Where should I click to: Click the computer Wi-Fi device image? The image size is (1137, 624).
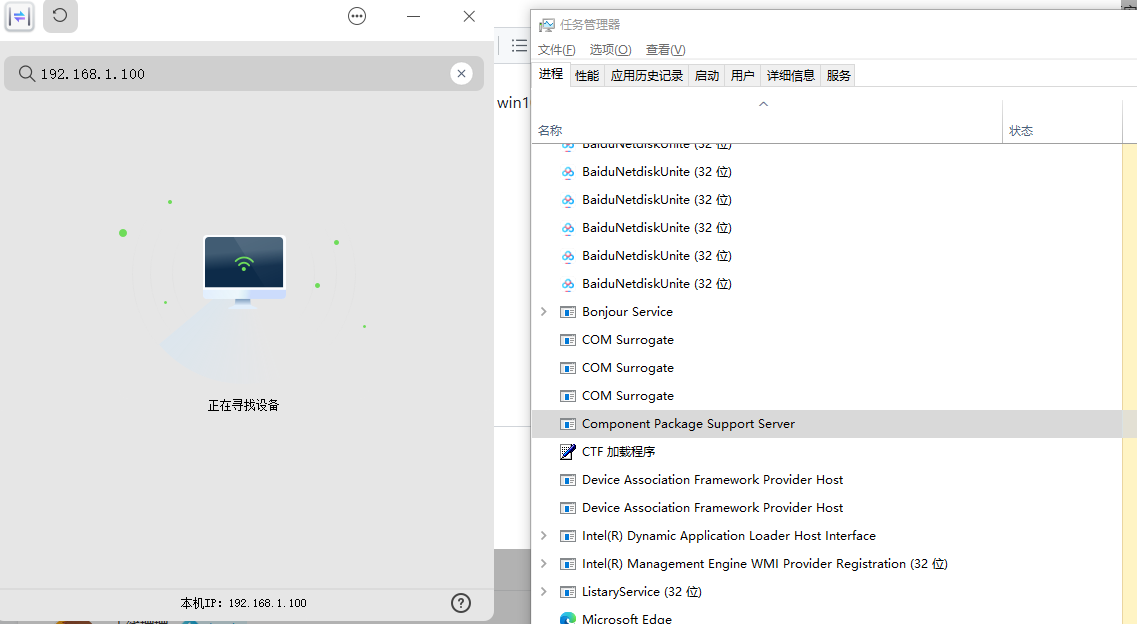pyautogui.click(x=244, y=271)
